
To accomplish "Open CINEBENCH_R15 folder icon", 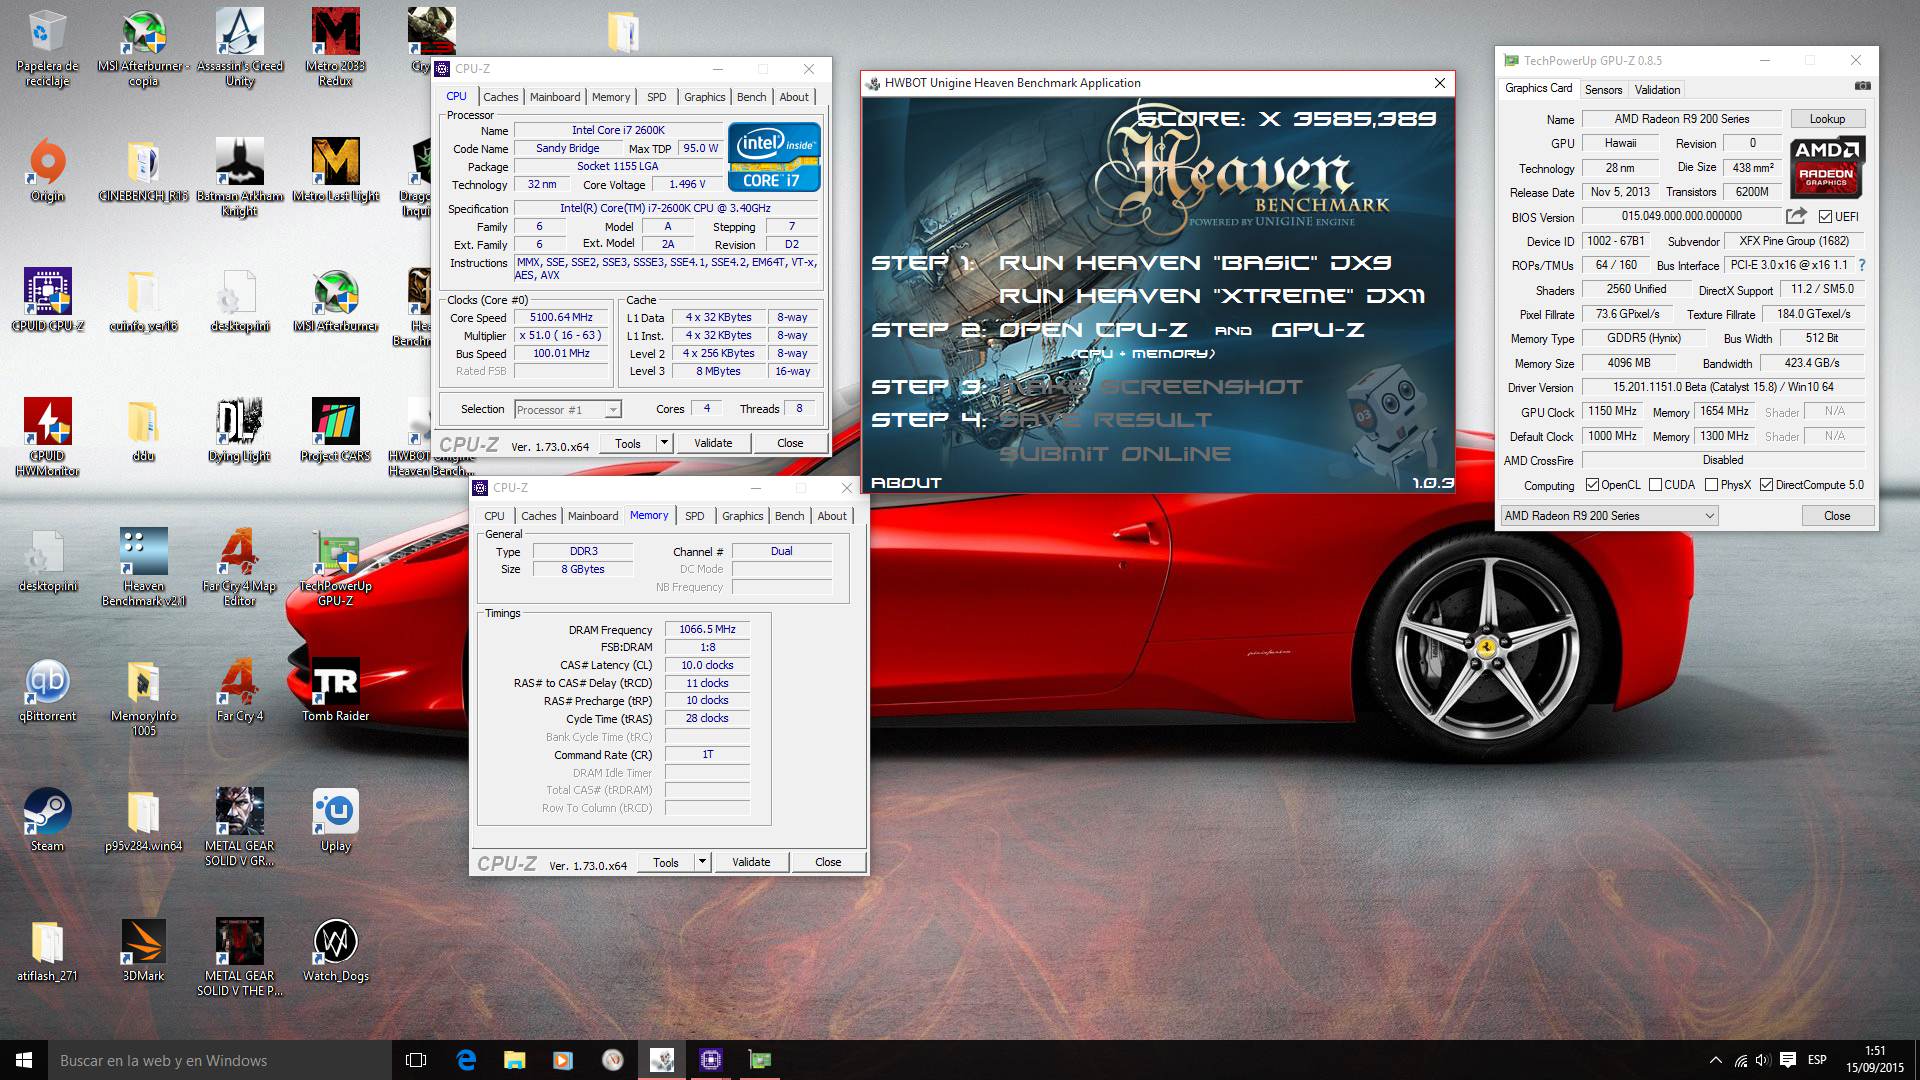I will pyautogui.click(x=143, y=170).
